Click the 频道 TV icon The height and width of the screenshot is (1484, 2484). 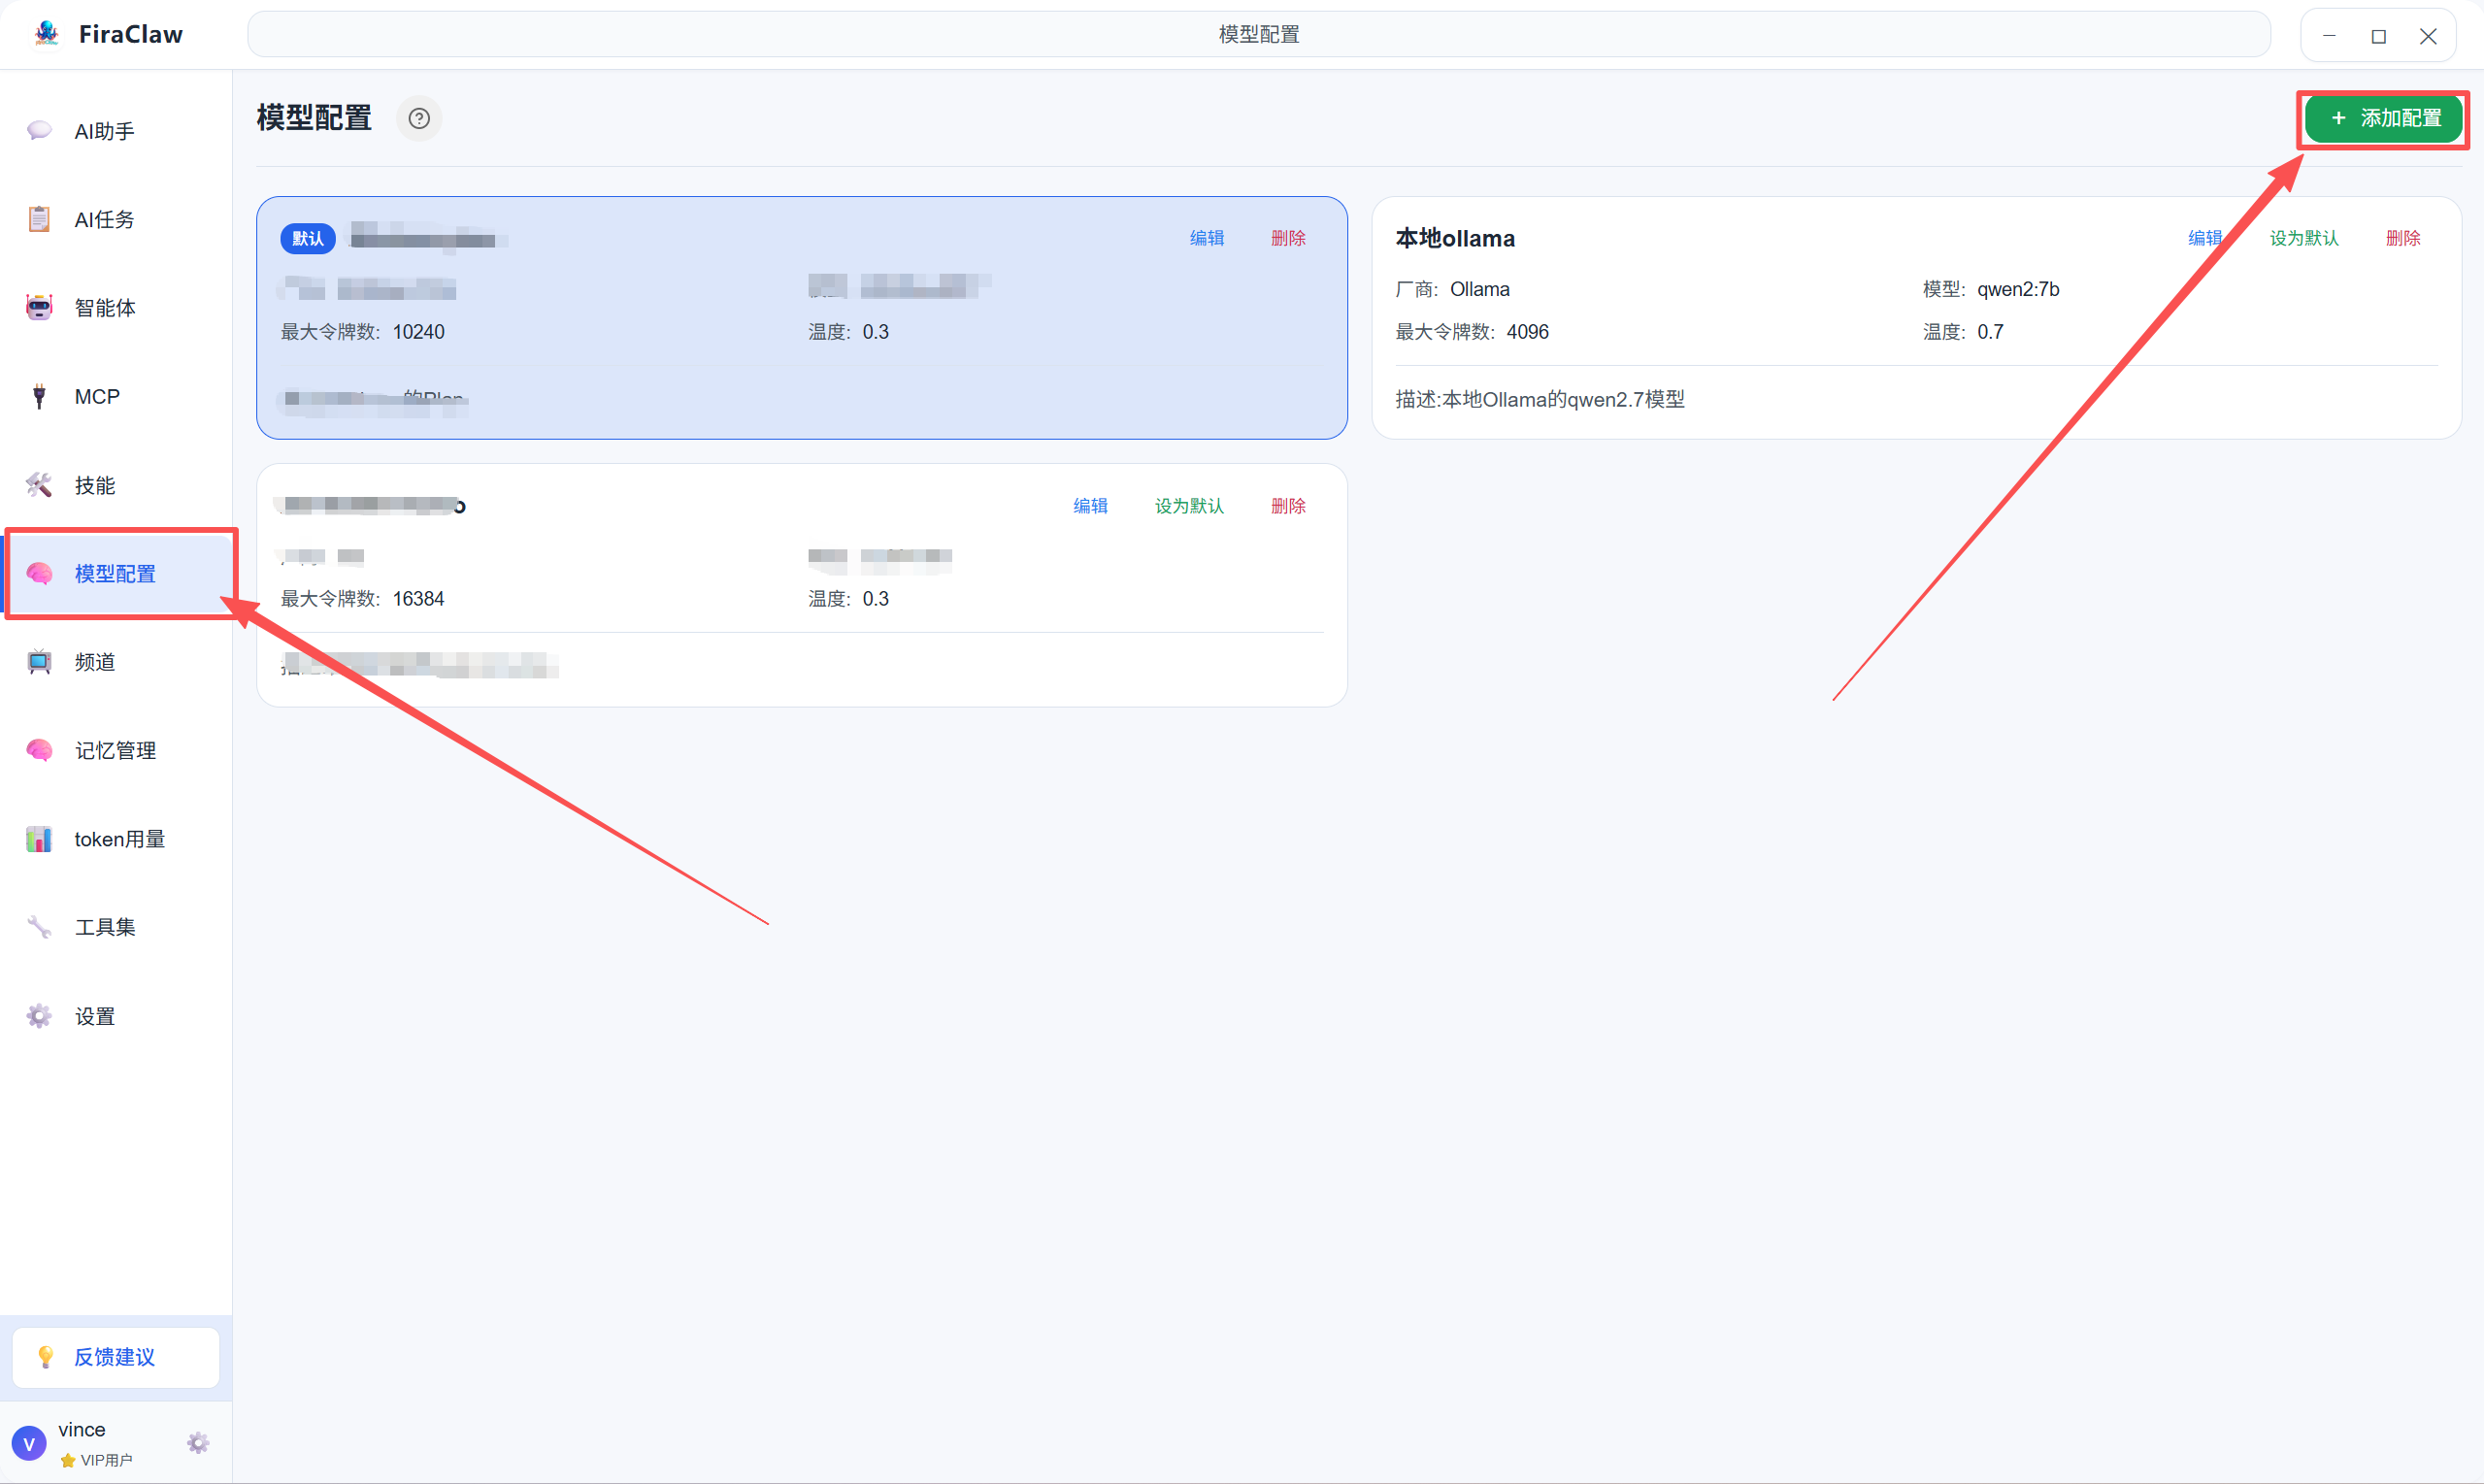coord(39,662)
